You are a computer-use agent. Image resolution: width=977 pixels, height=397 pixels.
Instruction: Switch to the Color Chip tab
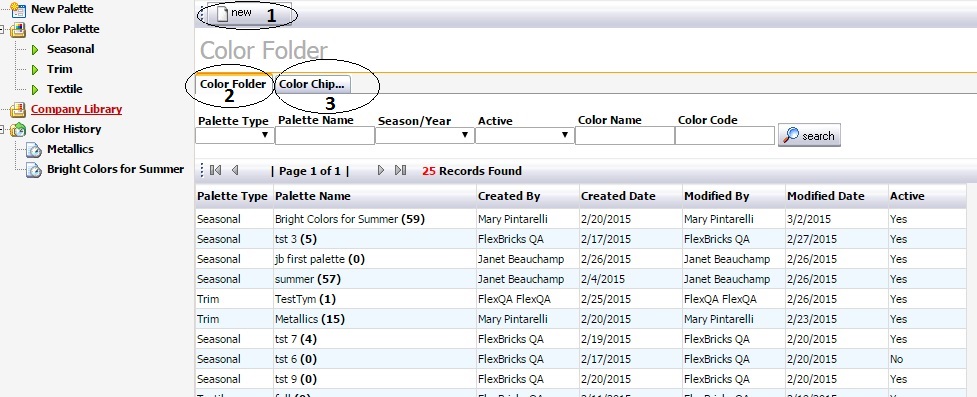312,84
